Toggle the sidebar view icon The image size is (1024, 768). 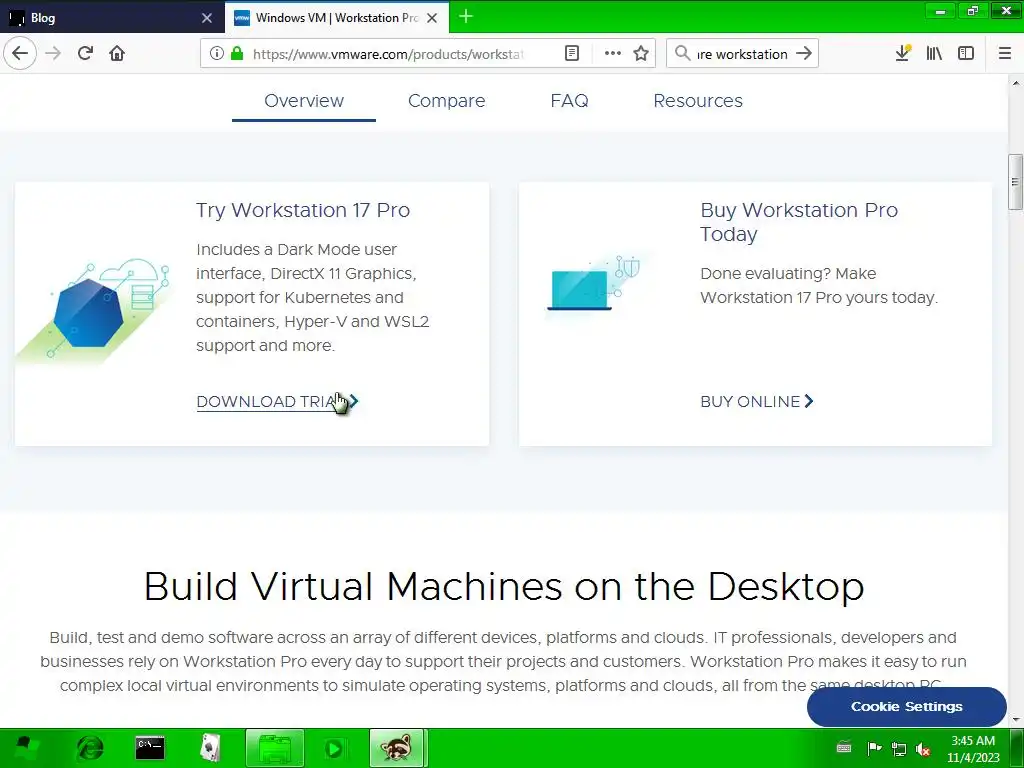[x=966, y=54]
